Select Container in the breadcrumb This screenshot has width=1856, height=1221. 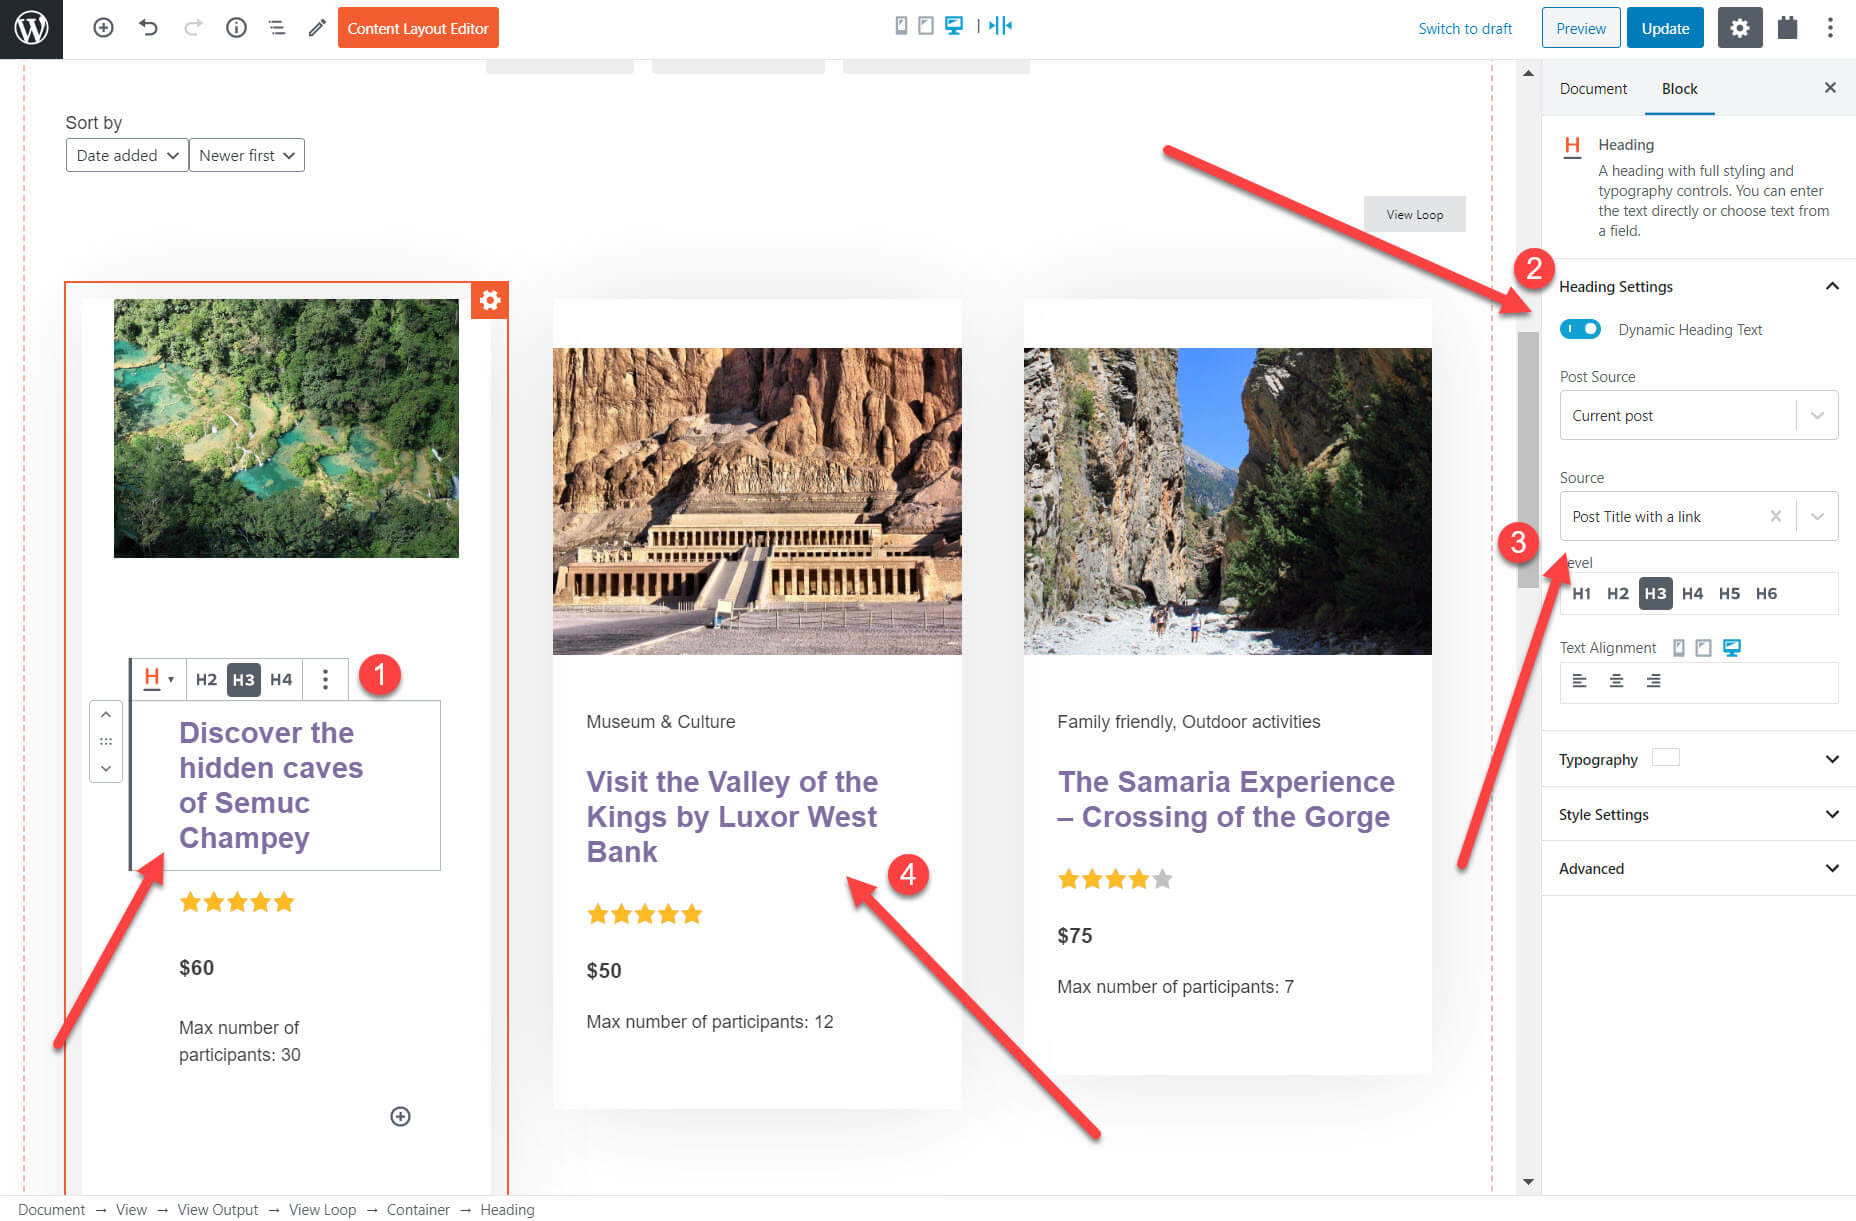coord(418,1210)
